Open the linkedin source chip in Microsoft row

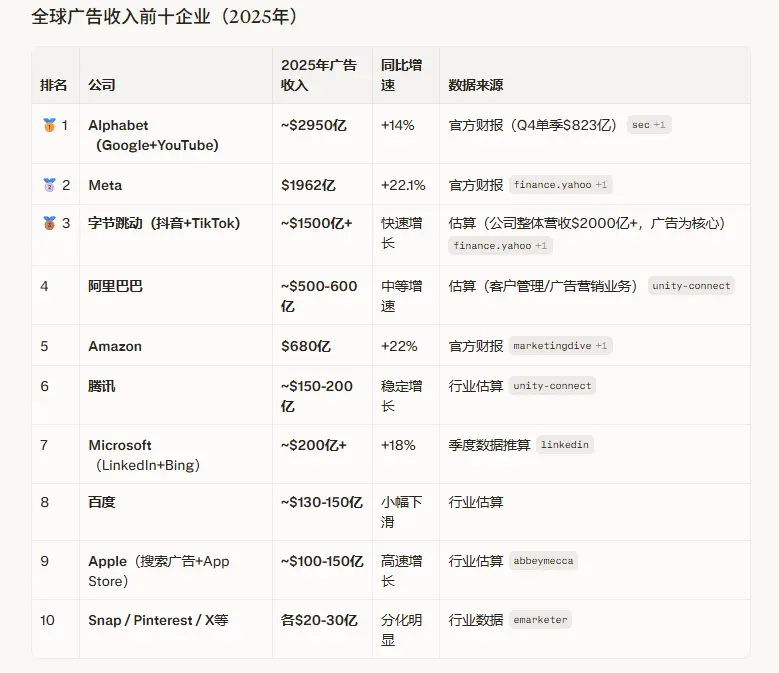coord(564,445)
